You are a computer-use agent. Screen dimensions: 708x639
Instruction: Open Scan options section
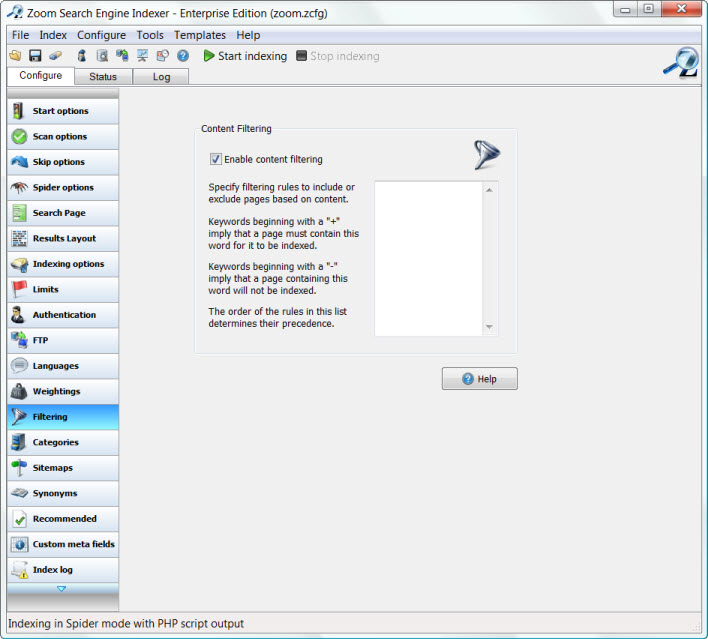pos(63,136)
